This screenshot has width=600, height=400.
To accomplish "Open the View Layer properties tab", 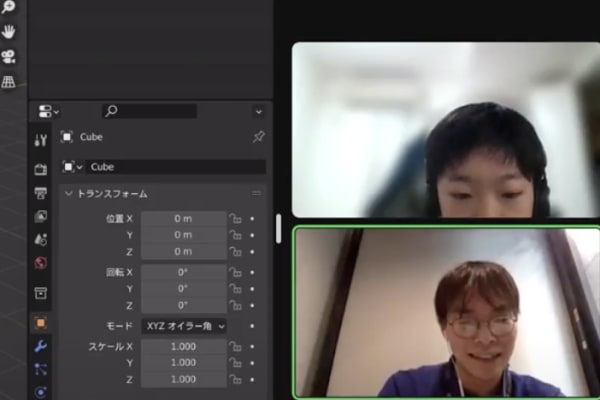I will pyautogui.click(x=41, y=216).
